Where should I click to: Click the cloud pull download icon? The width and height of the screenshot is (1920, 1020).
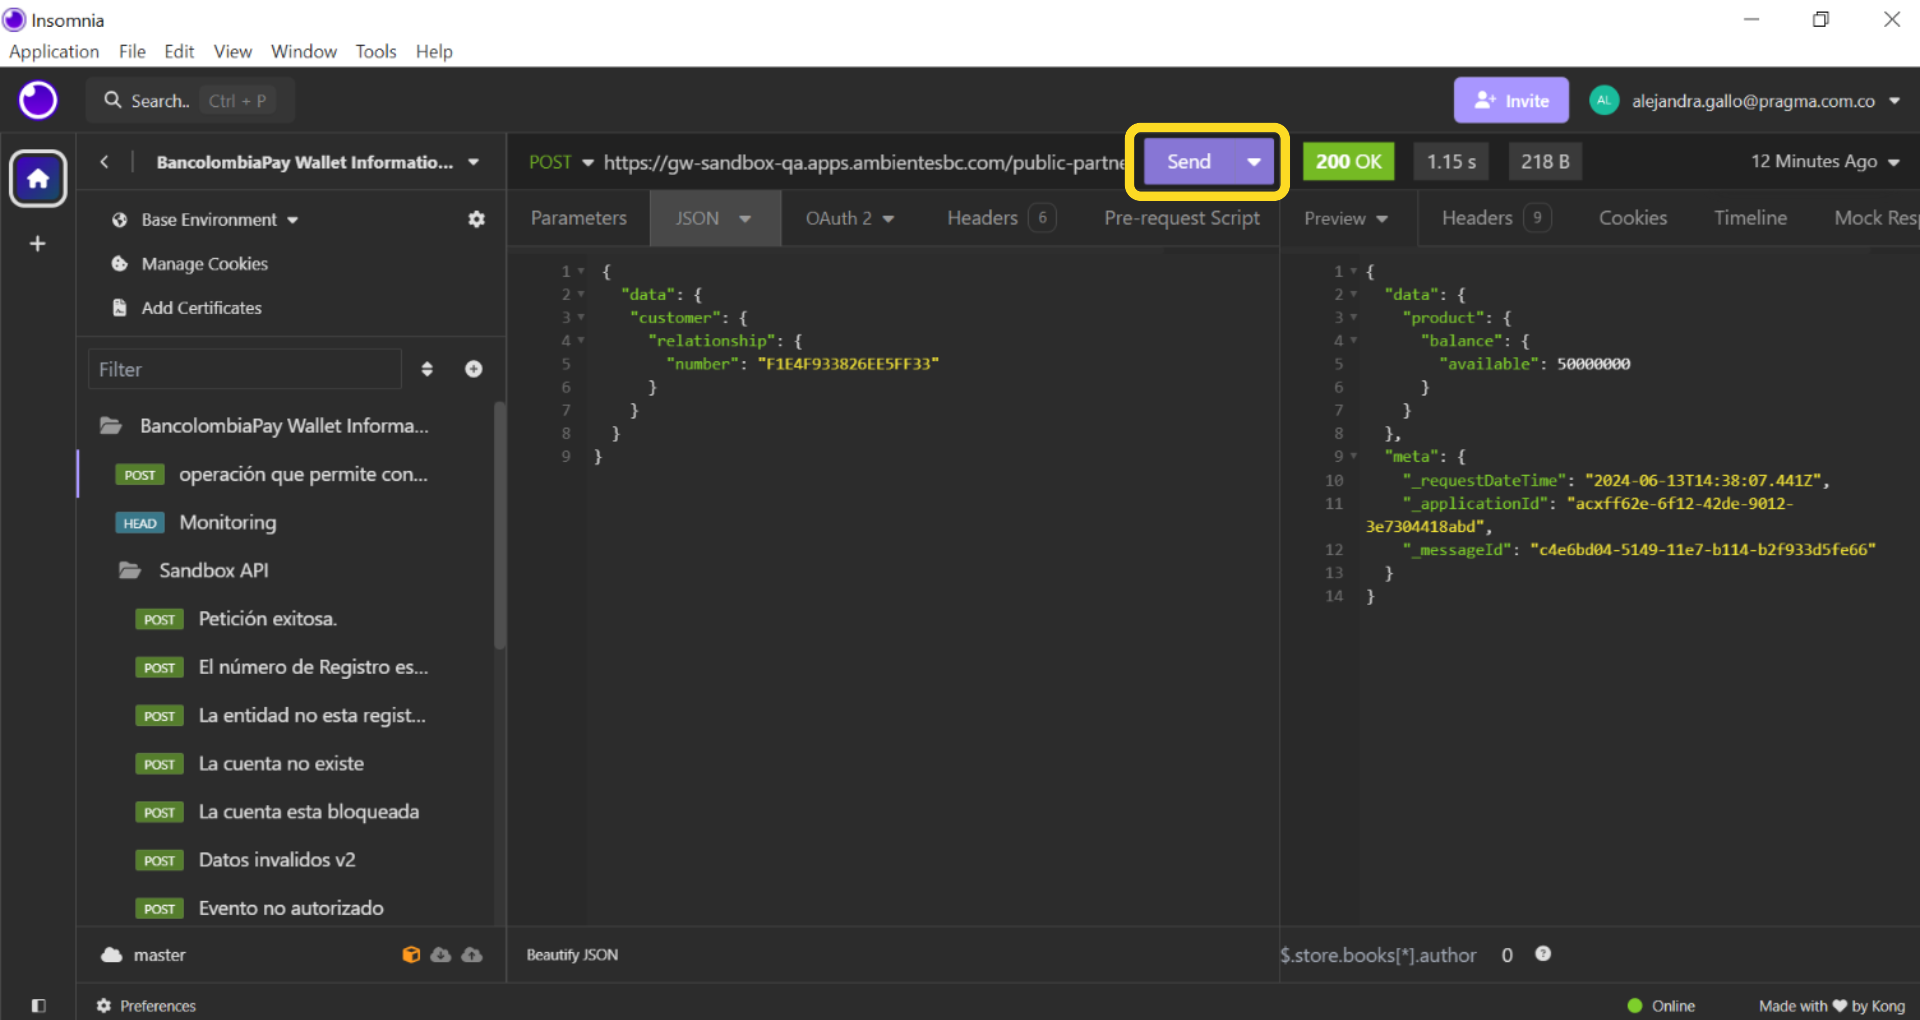pos(441,955)
